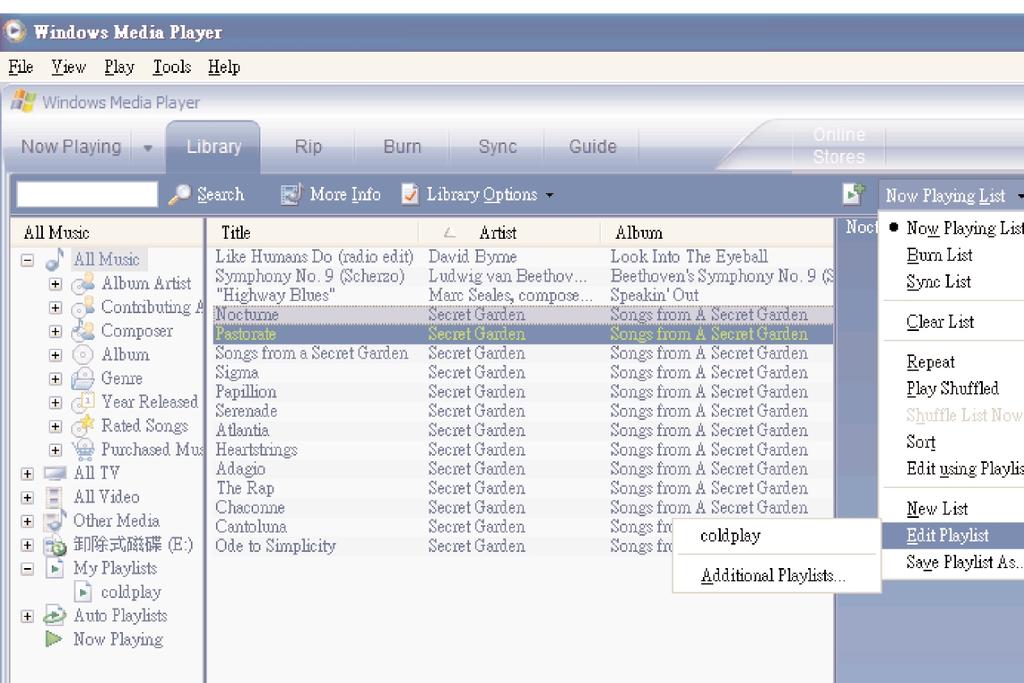This screenshot has width=1024, height=683.
Task: Click the Genre icon
Action: coord(83,378)
